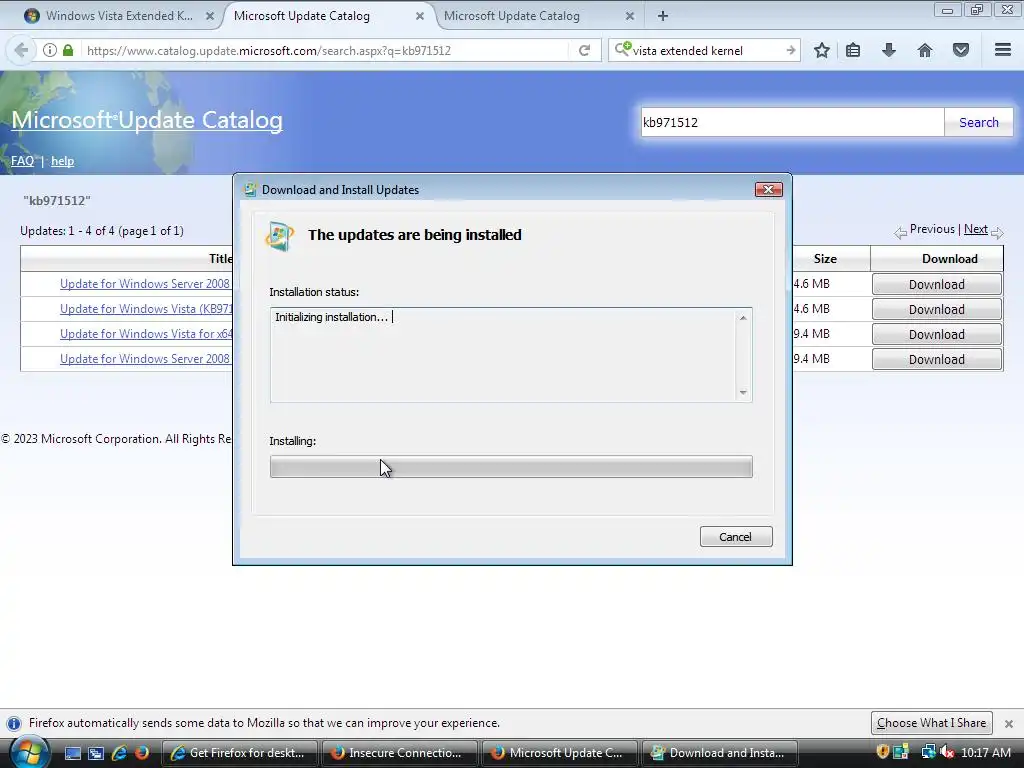Image resolution: width=1024 pixels, height=768 pixels.
Task: Click Show Desktop quick launch icon
Action: [x=72, y=753]
